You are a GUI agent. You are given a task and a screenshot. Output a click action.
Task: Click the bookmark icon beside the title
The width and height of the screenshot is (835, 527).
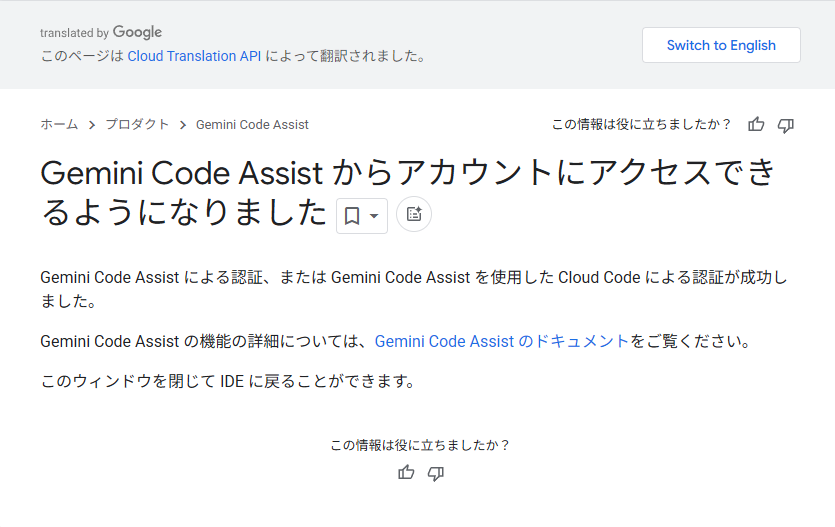click(x=352, y=216)
